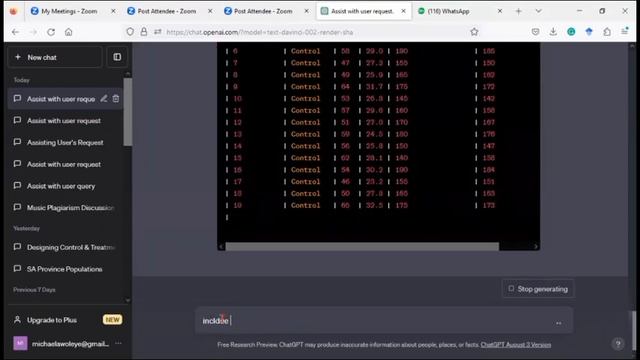Click tracking protection shield icon
Viewport: 640px width, 360px height.
(x=130, y=32)
